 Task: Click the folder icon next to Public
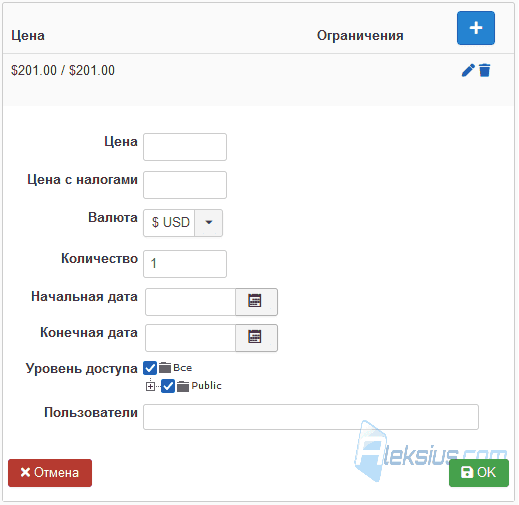click(183, 386)
